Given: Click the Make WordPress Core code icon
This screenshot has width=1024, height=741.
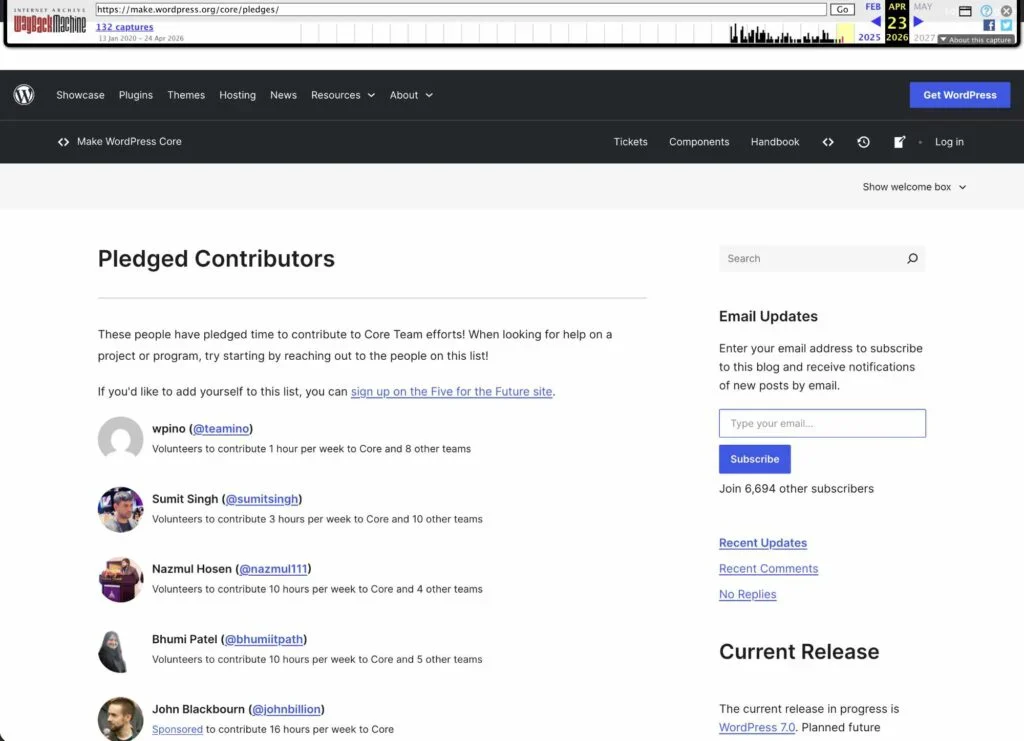Looking at the screenshot, I should click(63, 142).
